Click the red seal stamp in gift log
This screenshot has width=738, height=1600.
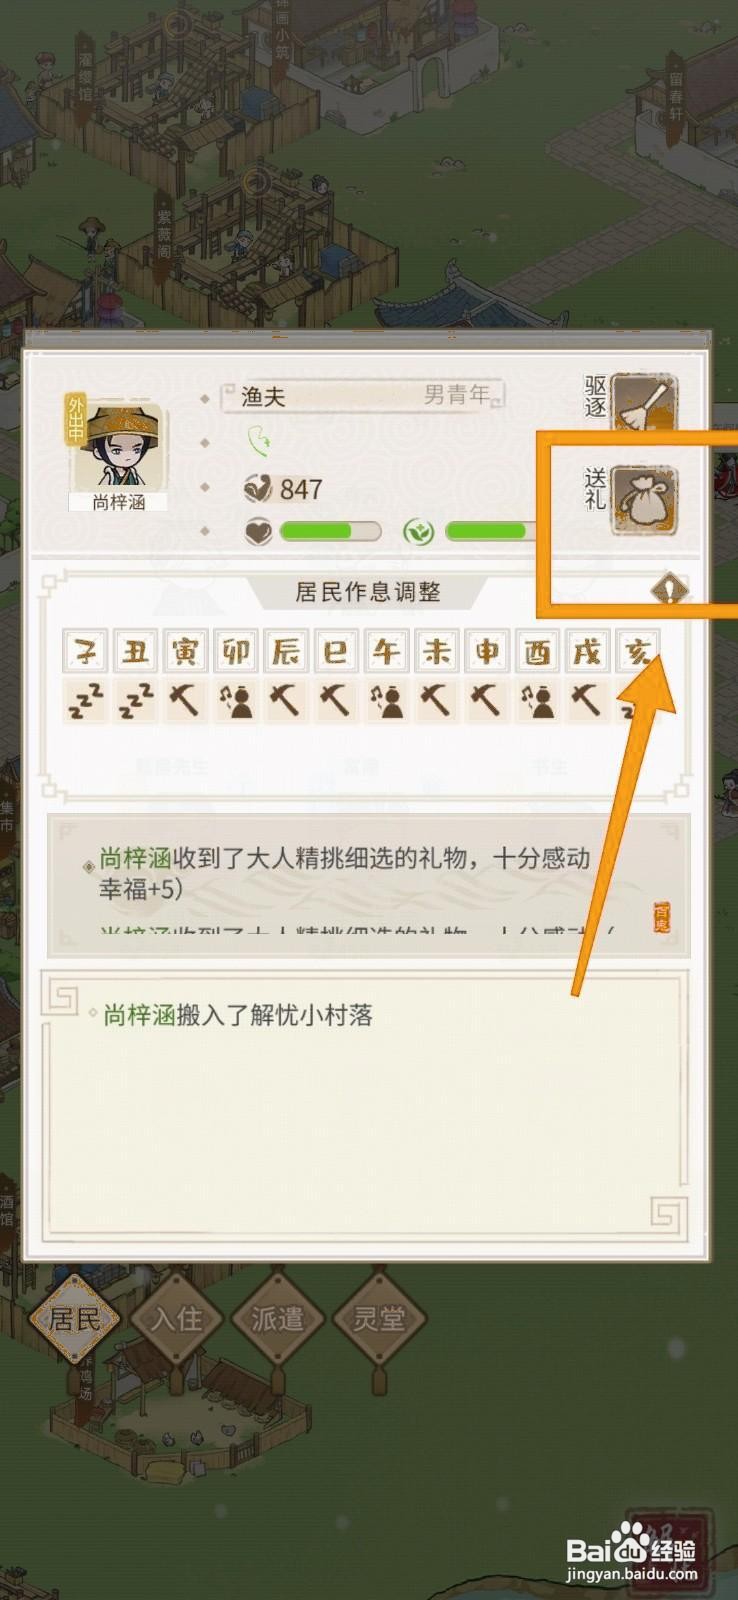pyautogui.click(x=661, y=917)
